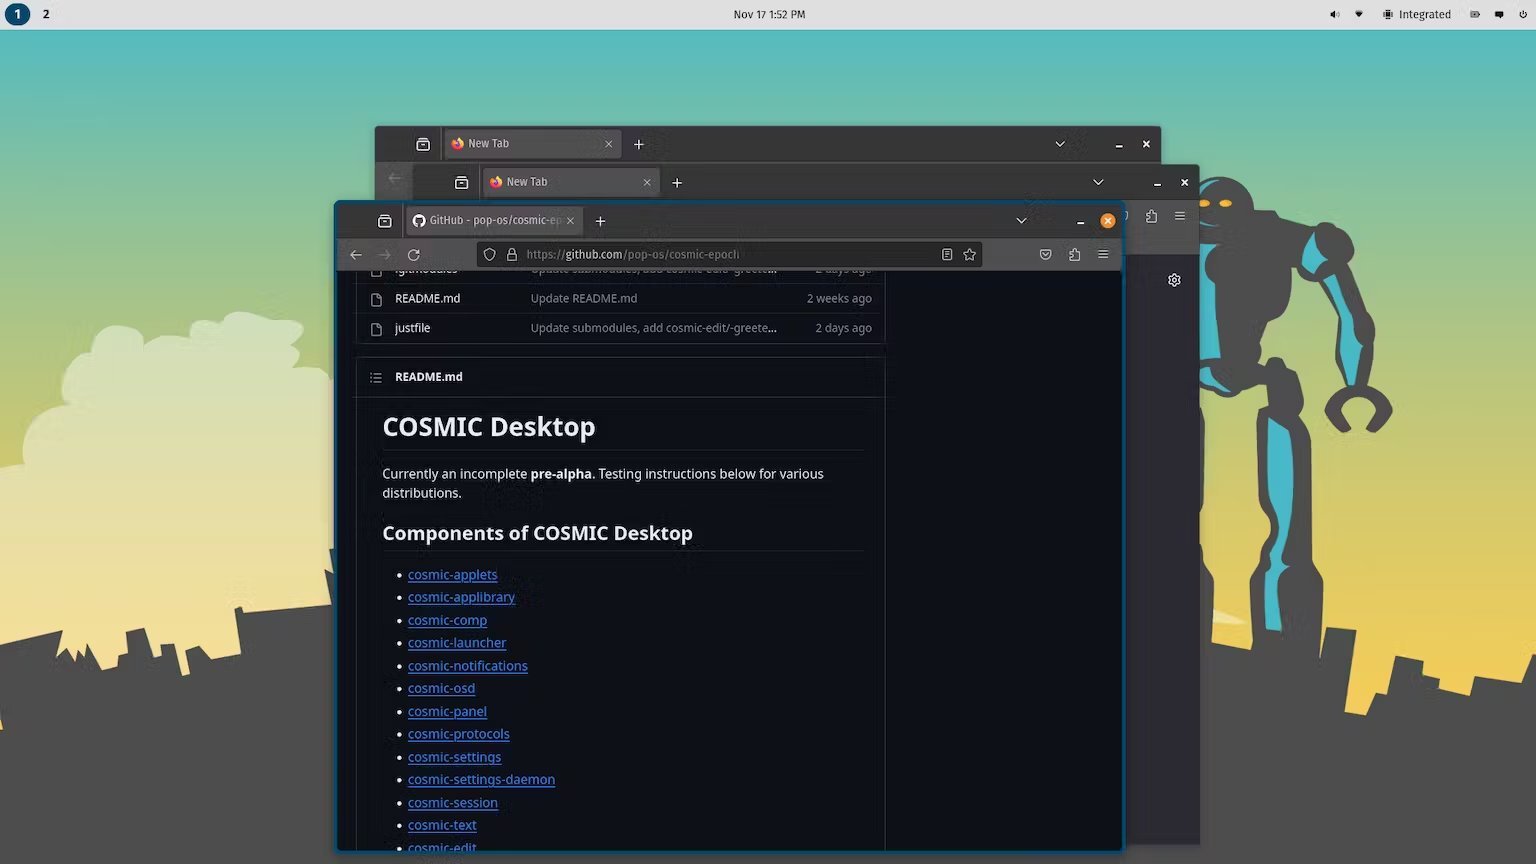The height and width of the screenshot is (864, 1536).
Task: Open the hamburger menu in the front GitHub window
Action: pyautogui.click(x=1103, y=255)
